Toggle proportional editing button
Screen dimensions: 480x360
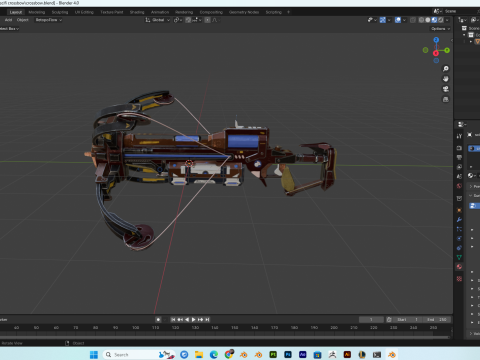click(207, 20)
